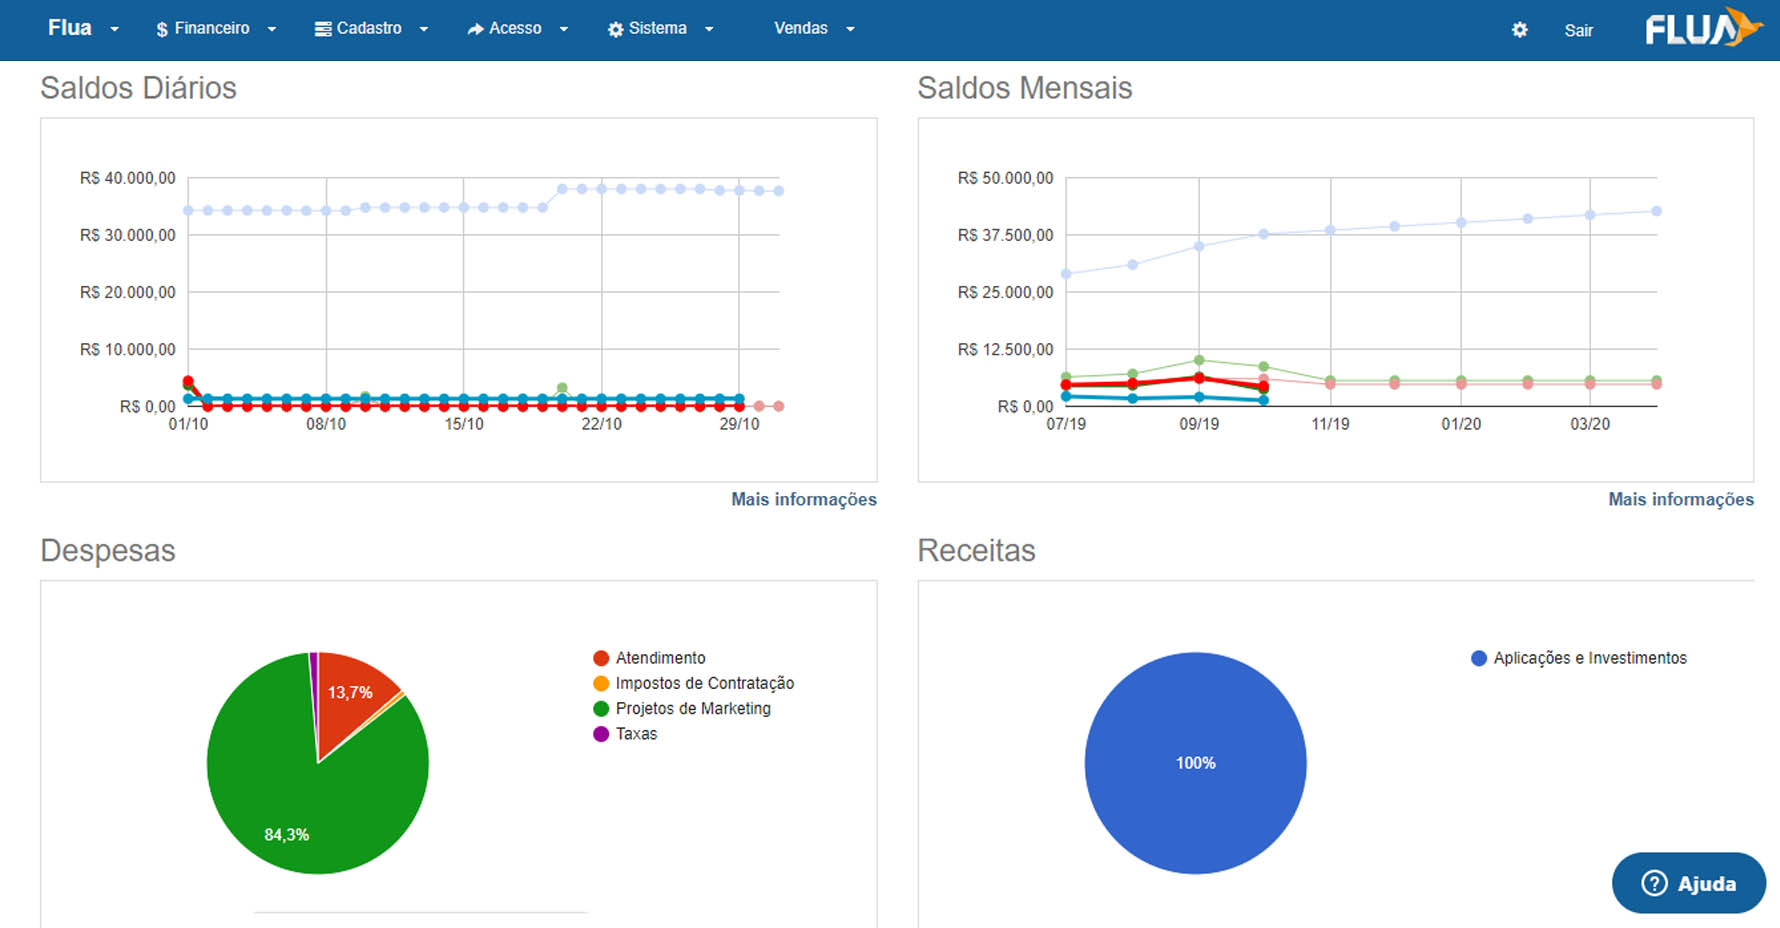The height and width of the screenshot is (928, 1780).
Task: Click the green Projetos de Marketing legend swatch
Action: click(601, 709)
